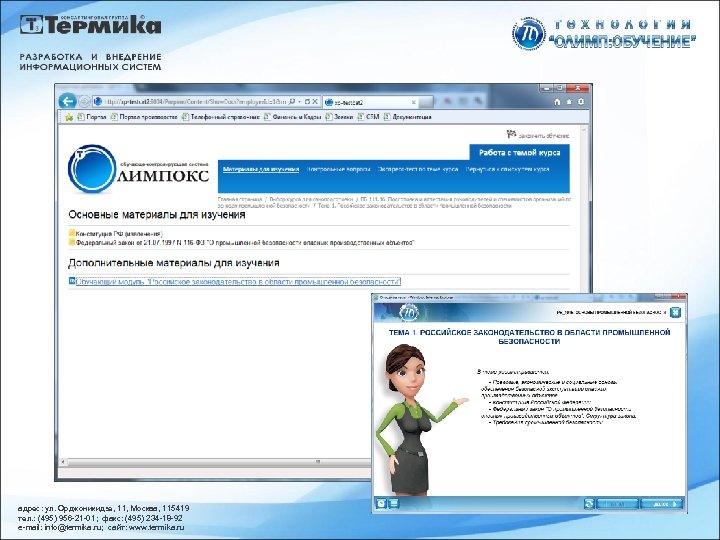Click the Далее button in the module

coord(662,504)
